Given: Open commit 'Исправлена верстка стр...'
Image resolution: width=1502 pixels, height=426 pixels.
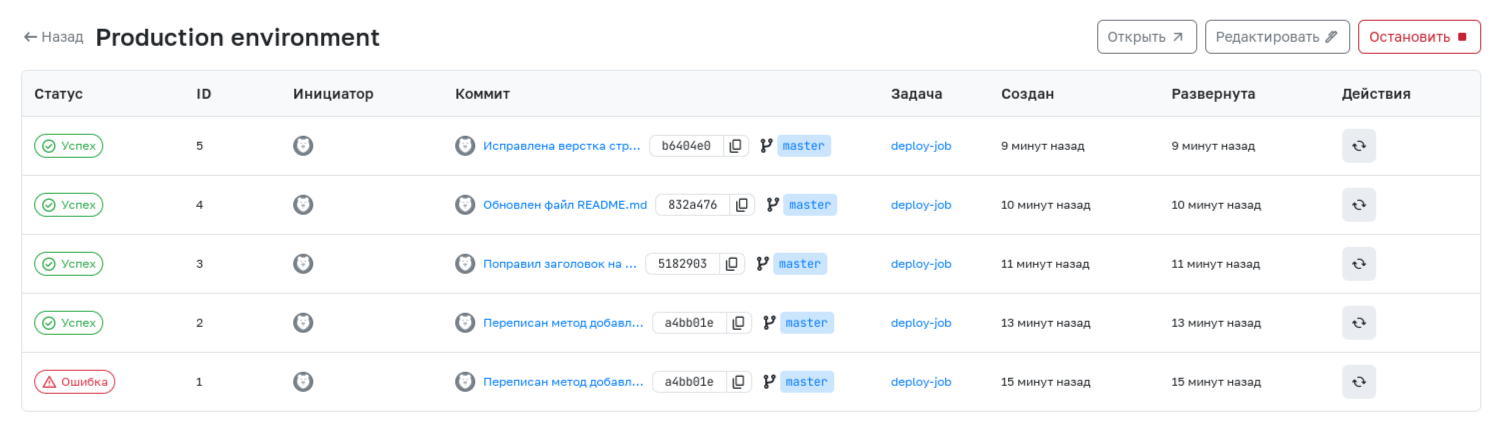Looking at the screenshot, I should pos(562,146).
